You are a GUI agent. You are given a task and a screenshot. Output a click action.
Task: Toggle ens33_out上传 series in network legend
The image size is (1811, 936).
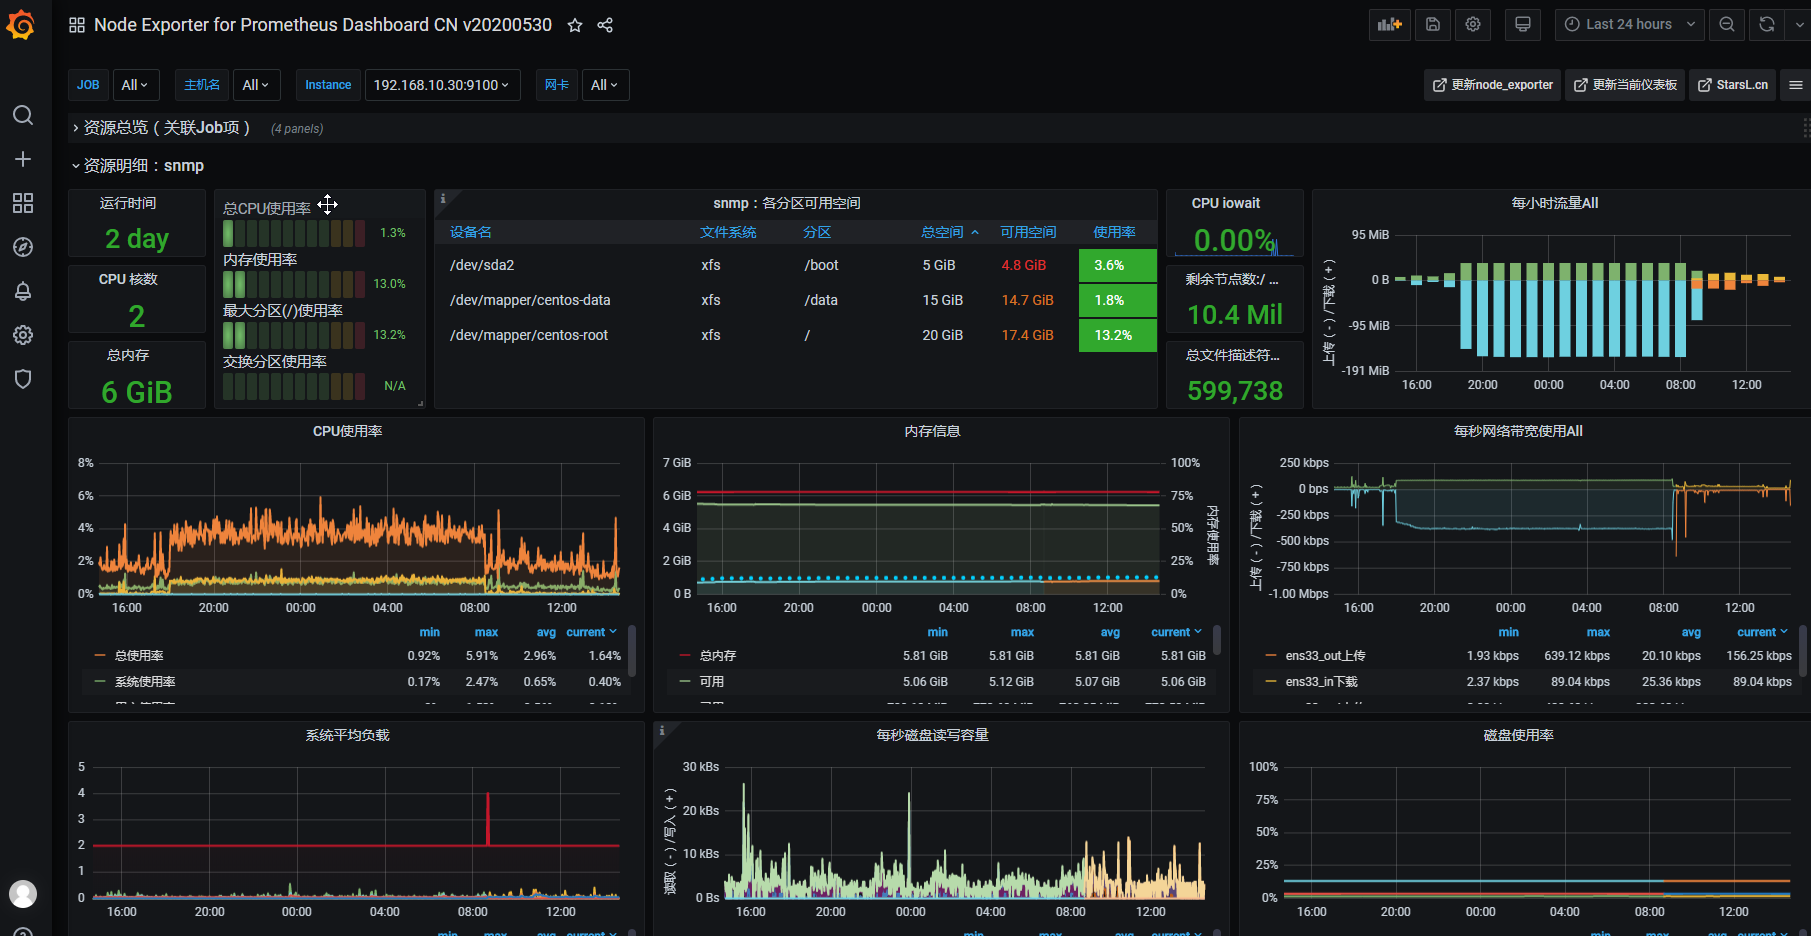tap(1325, 656)
